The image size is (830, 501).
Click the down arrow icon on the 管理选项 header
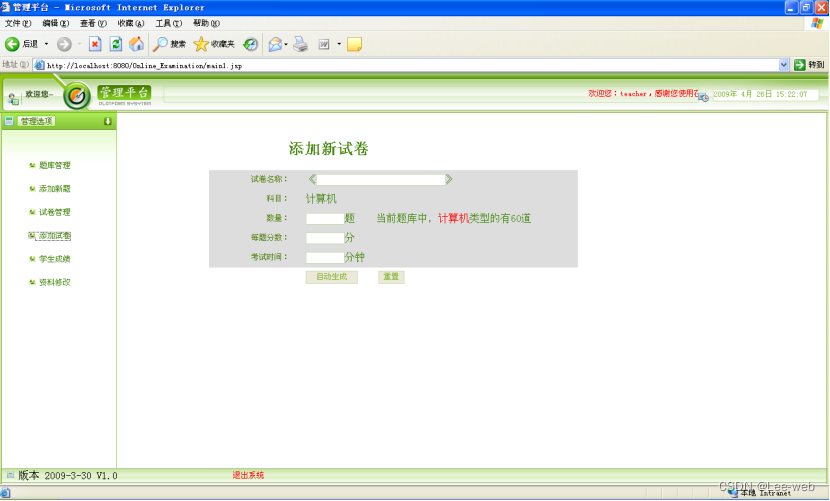(x=107, y=121)
